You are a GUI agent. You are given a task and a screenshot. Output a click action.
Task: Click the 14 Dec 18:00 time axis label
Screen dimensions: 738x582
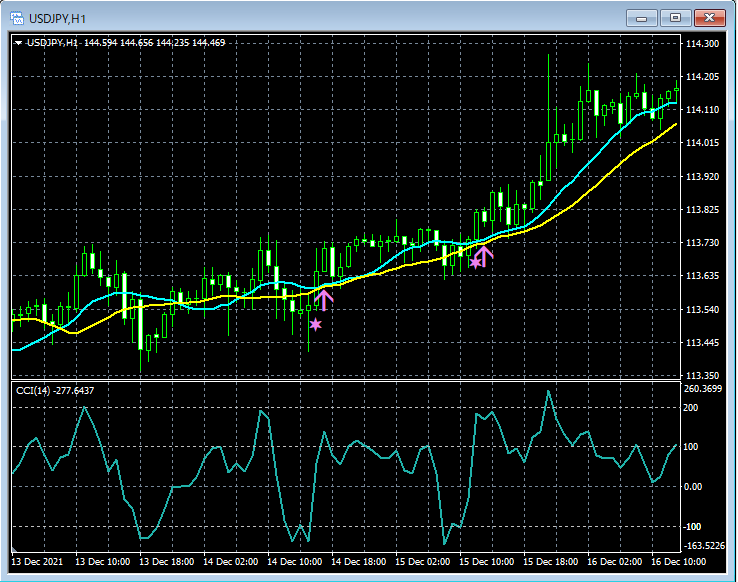[x=359, y=563]
